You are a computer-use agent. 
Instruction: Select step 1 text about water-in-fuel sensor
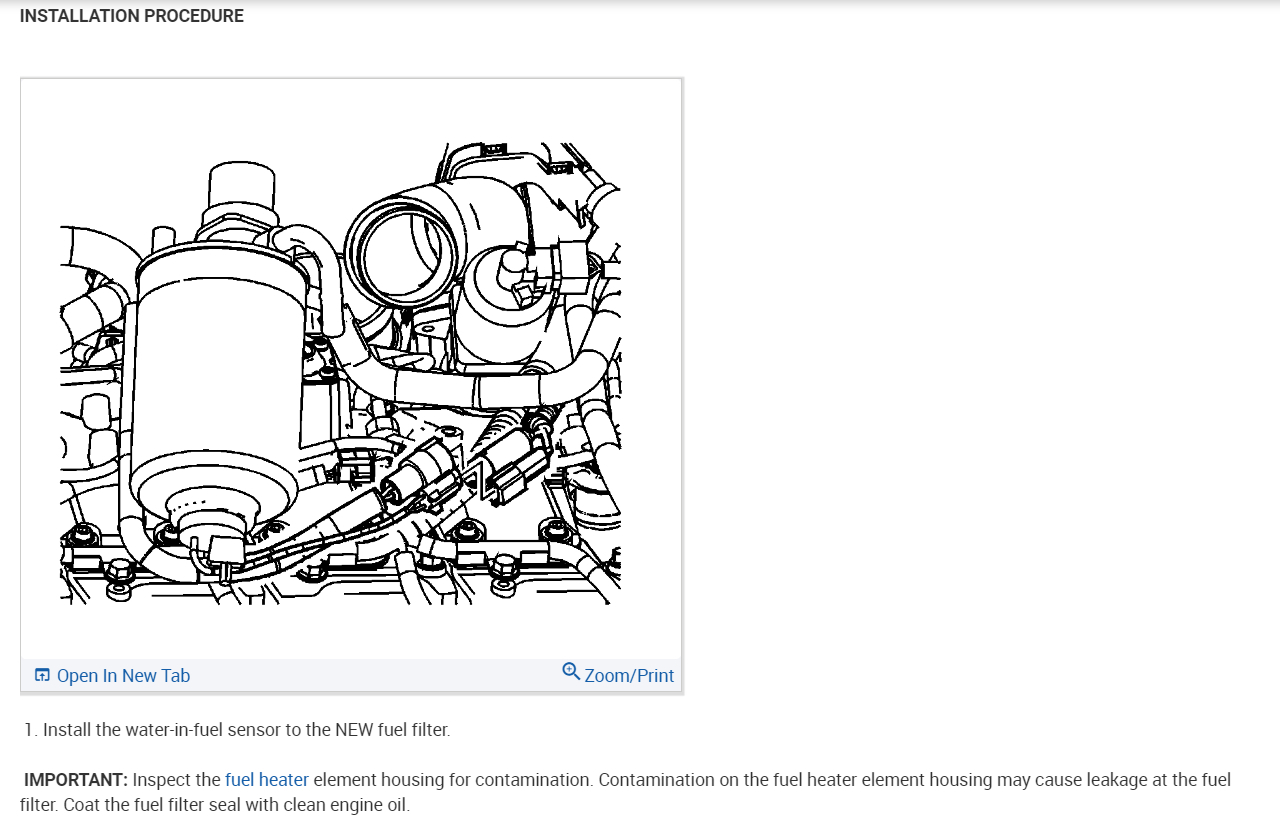pyautogui.click(x=237, y=729)
